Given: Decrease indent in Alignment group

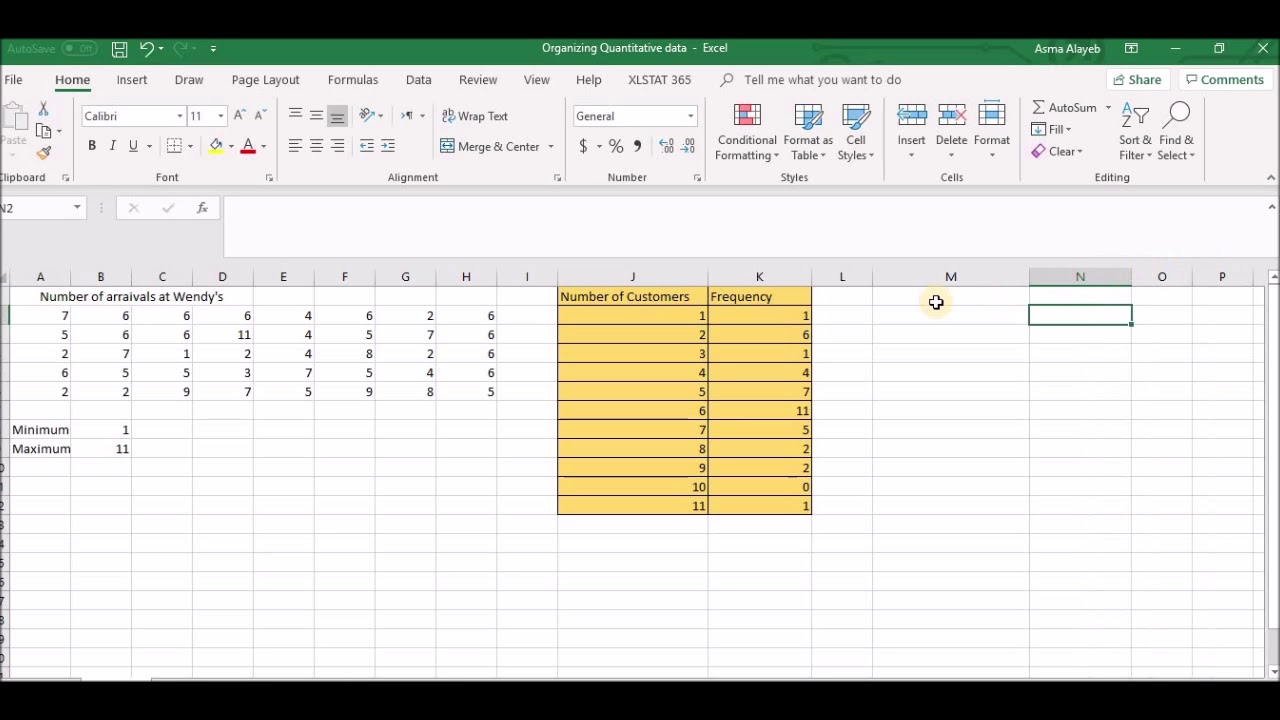Looking at the screenshot, I should (367, 146).
